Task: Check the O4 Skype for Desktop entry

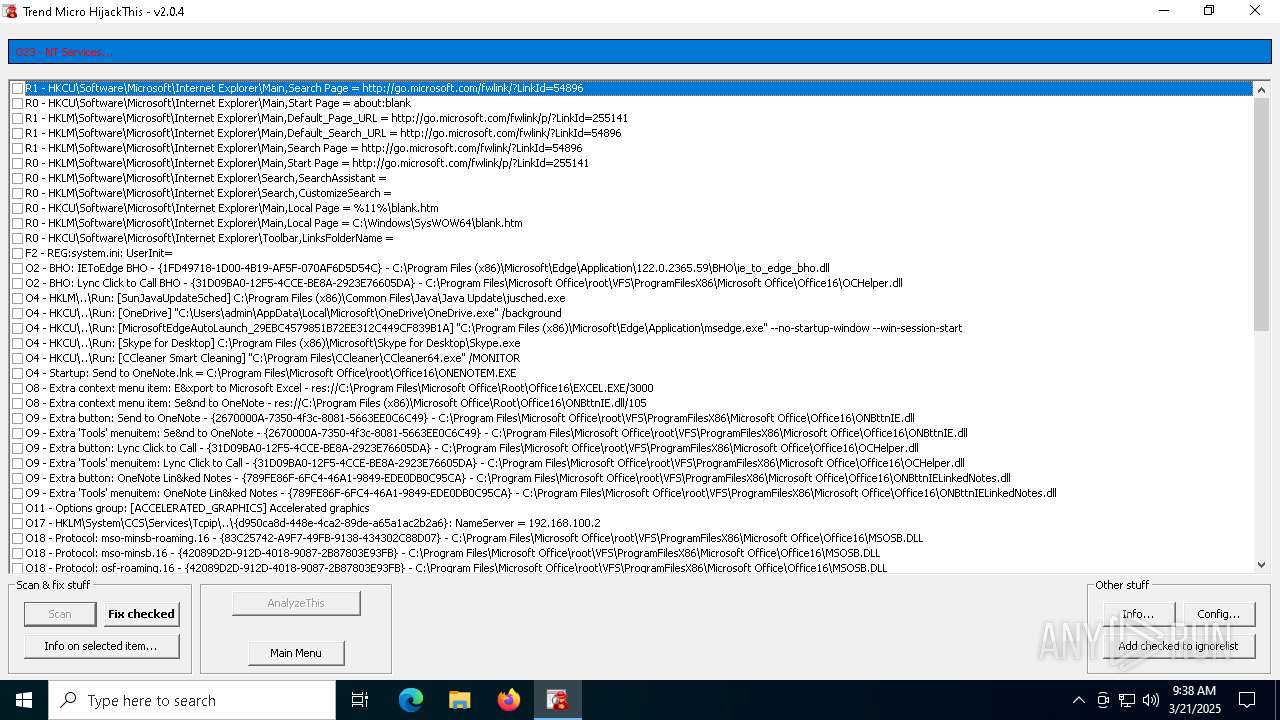Action: pyautogui.click(x=18, y=343)
